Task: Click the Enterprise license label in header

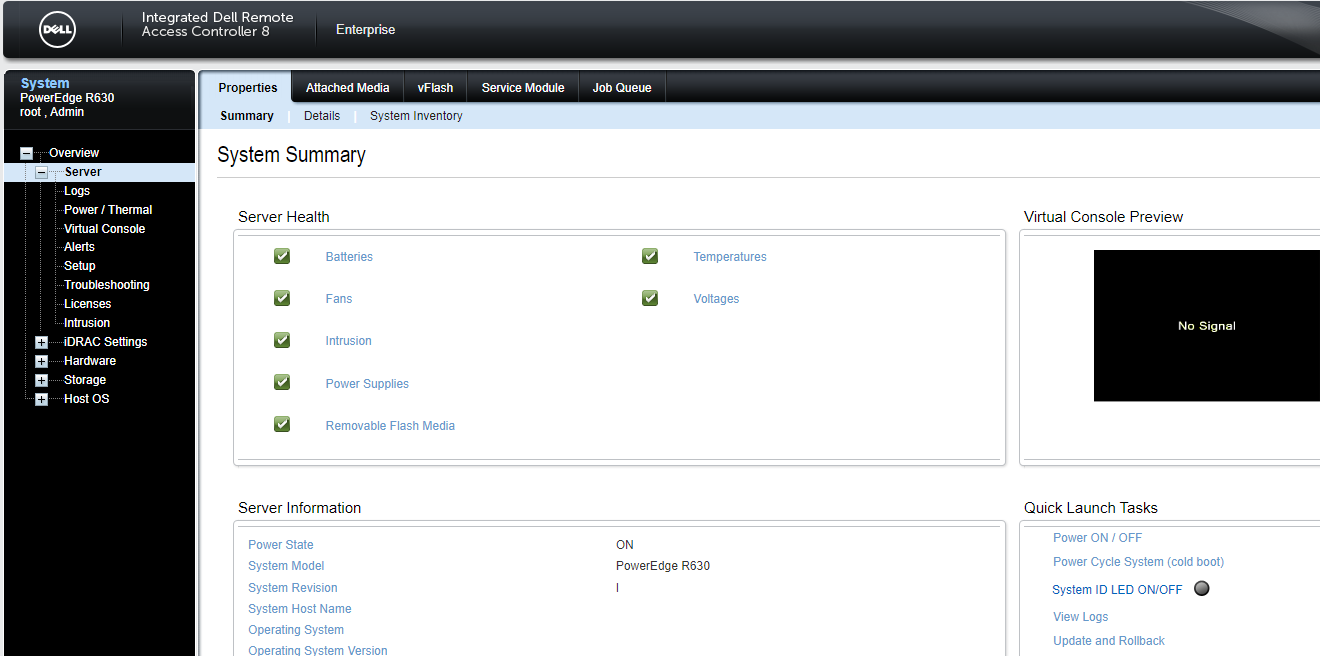Action: tap(365, 30)
